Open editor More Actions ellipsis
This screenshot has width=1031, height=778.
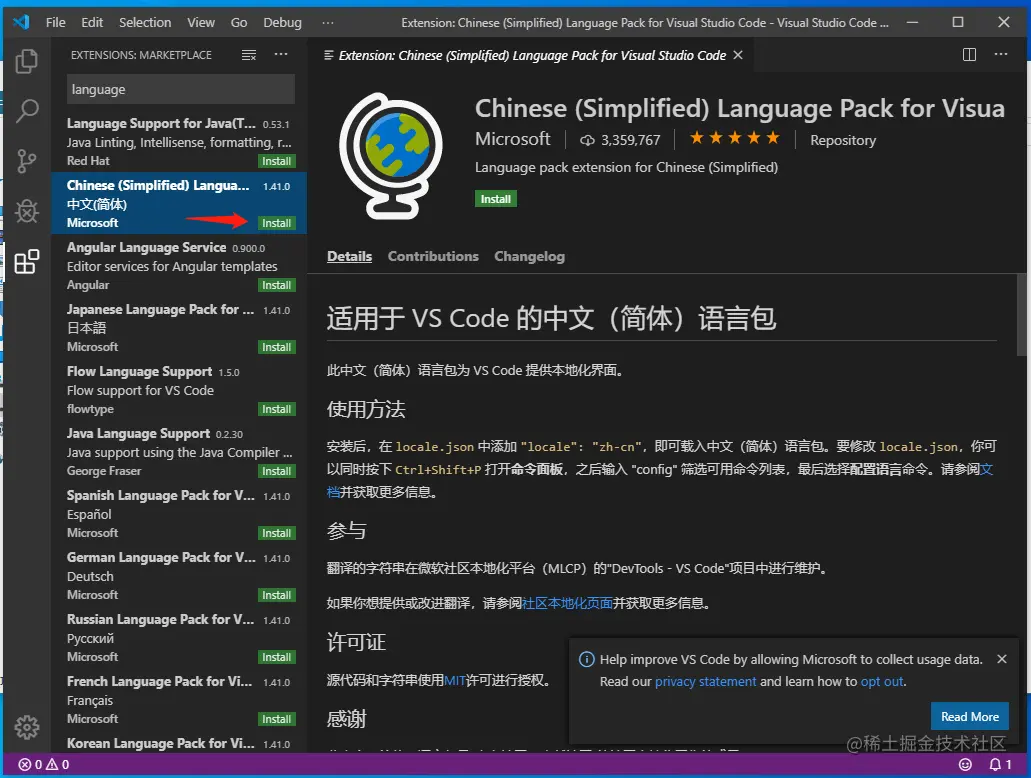1001,55
